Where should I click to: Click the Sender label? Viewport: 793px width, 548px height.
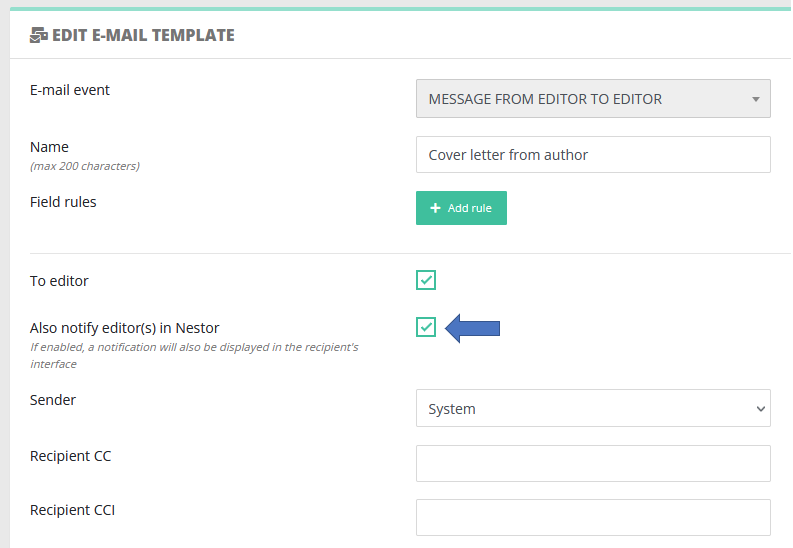click(53, 400)
